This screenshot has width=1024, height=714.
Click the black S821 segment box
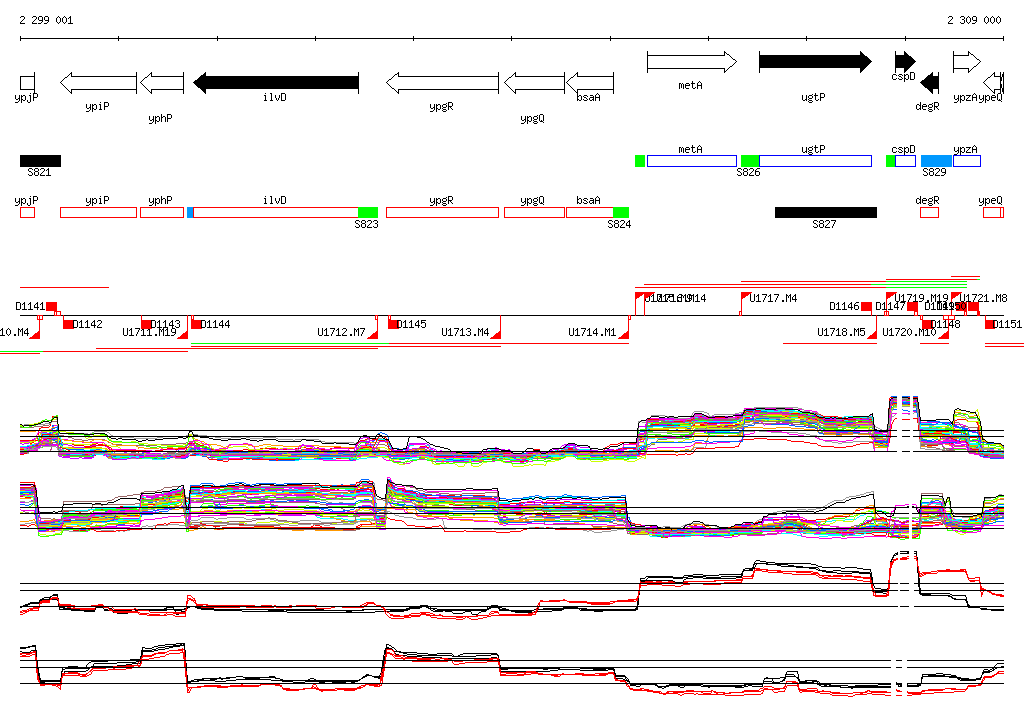[x=40, y=161]
